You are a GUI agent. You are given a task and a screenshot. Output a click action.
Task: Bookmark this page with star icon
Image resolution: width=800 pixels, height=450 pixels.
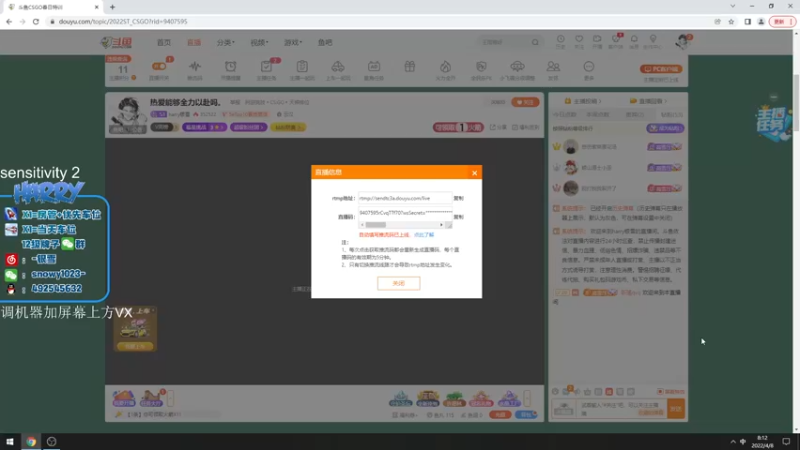tap(731, 21)
